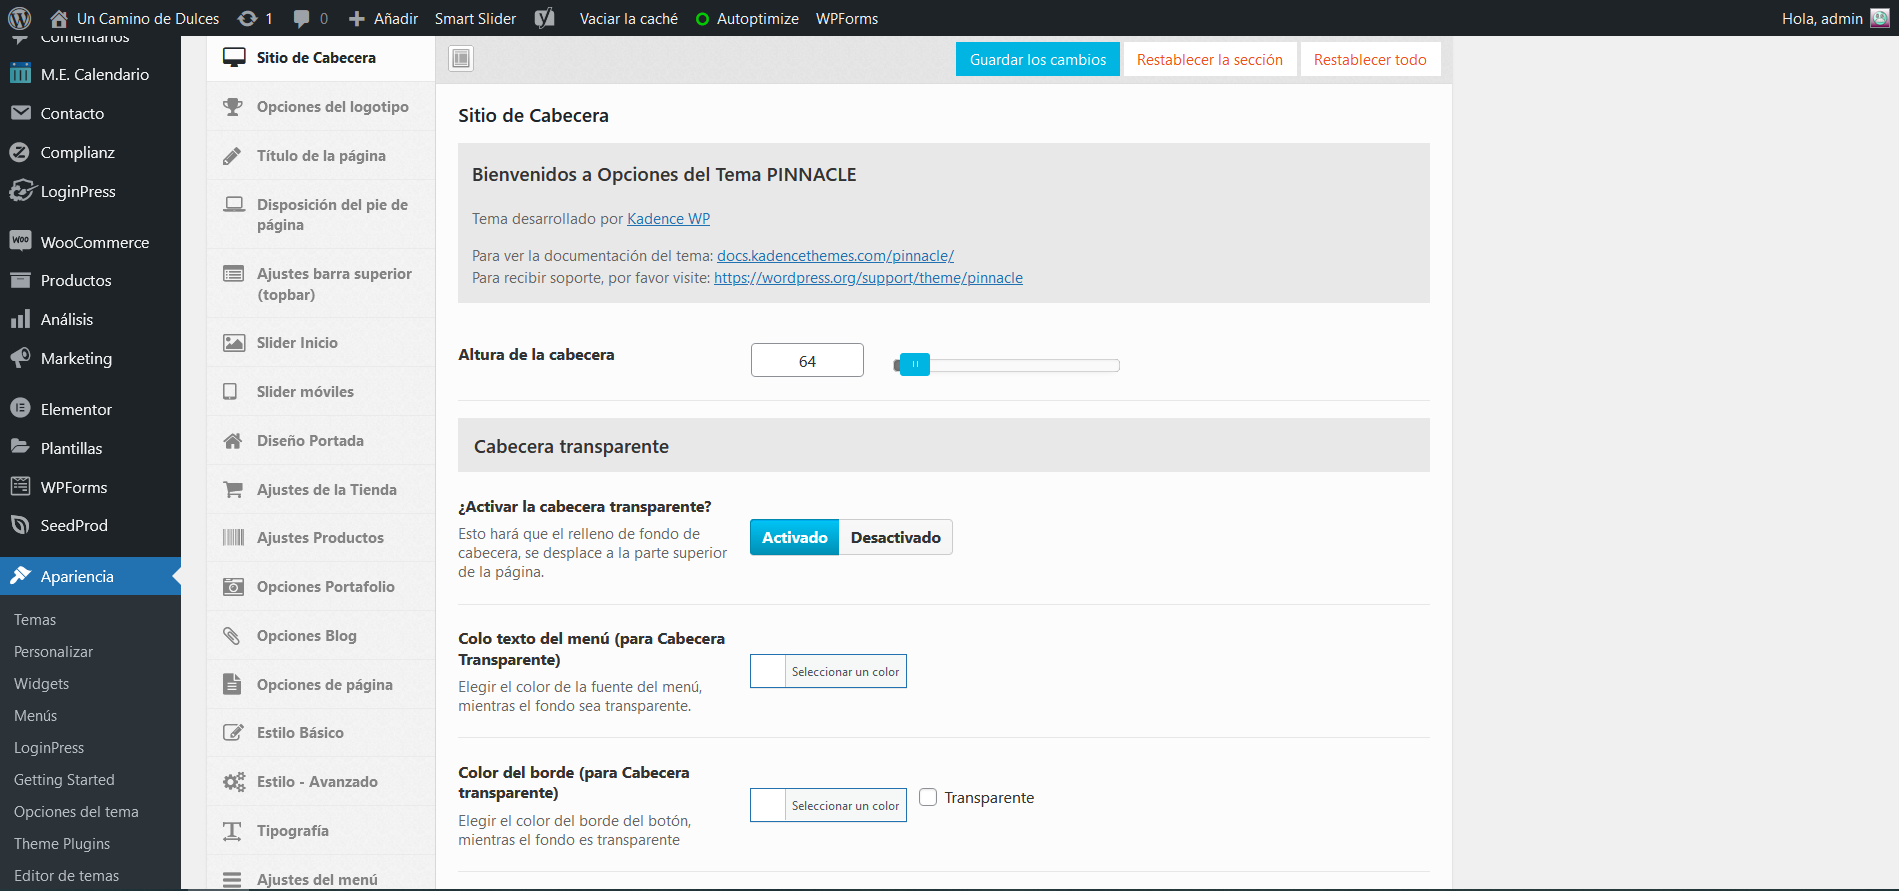Open Elementor sidebar icon

click(x=20, y=408)
